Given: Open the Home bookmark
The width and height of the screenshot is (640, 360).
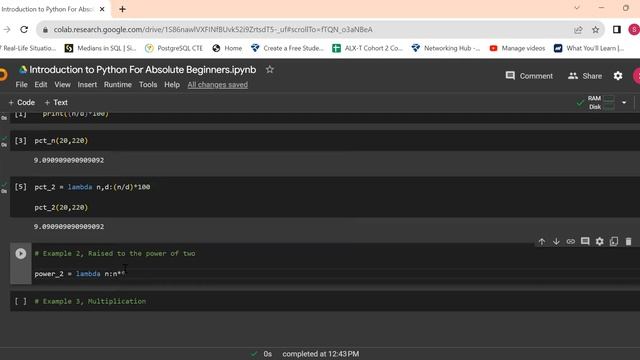Looking at the screenshot, I should (227, 48).
